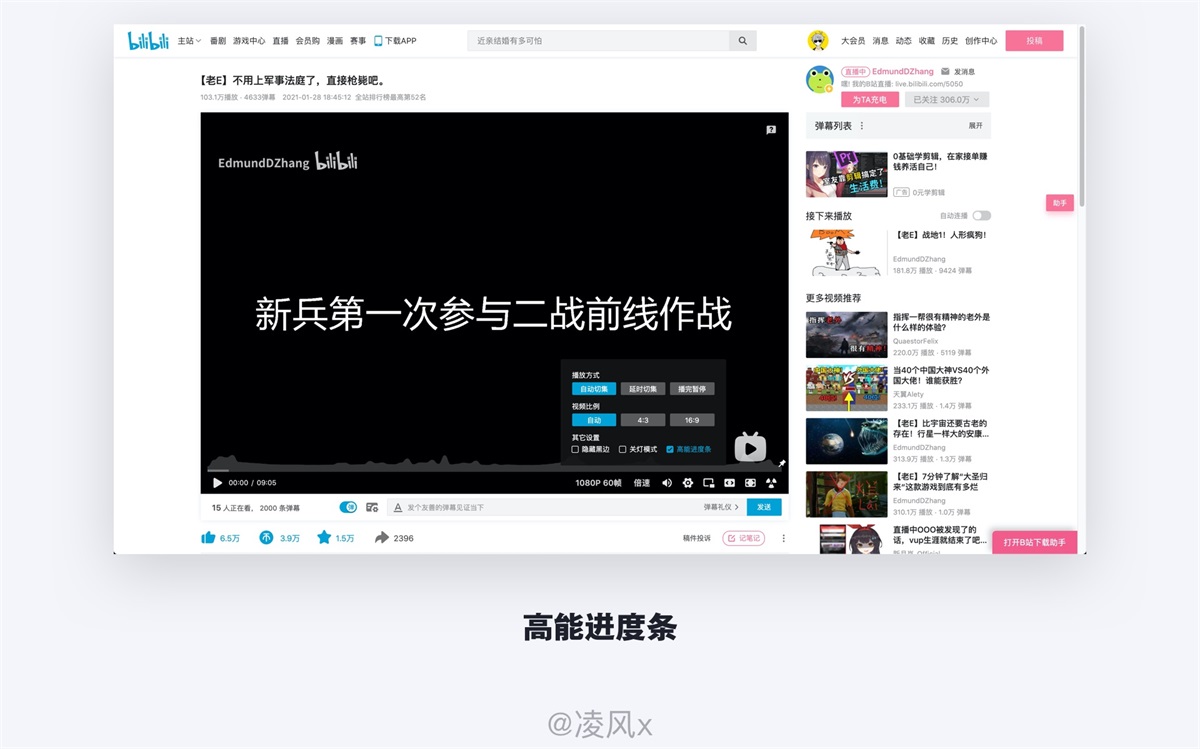Open player settings gear icon
This screenshot has width=1200, height=749.
click(x=687, y=483)
